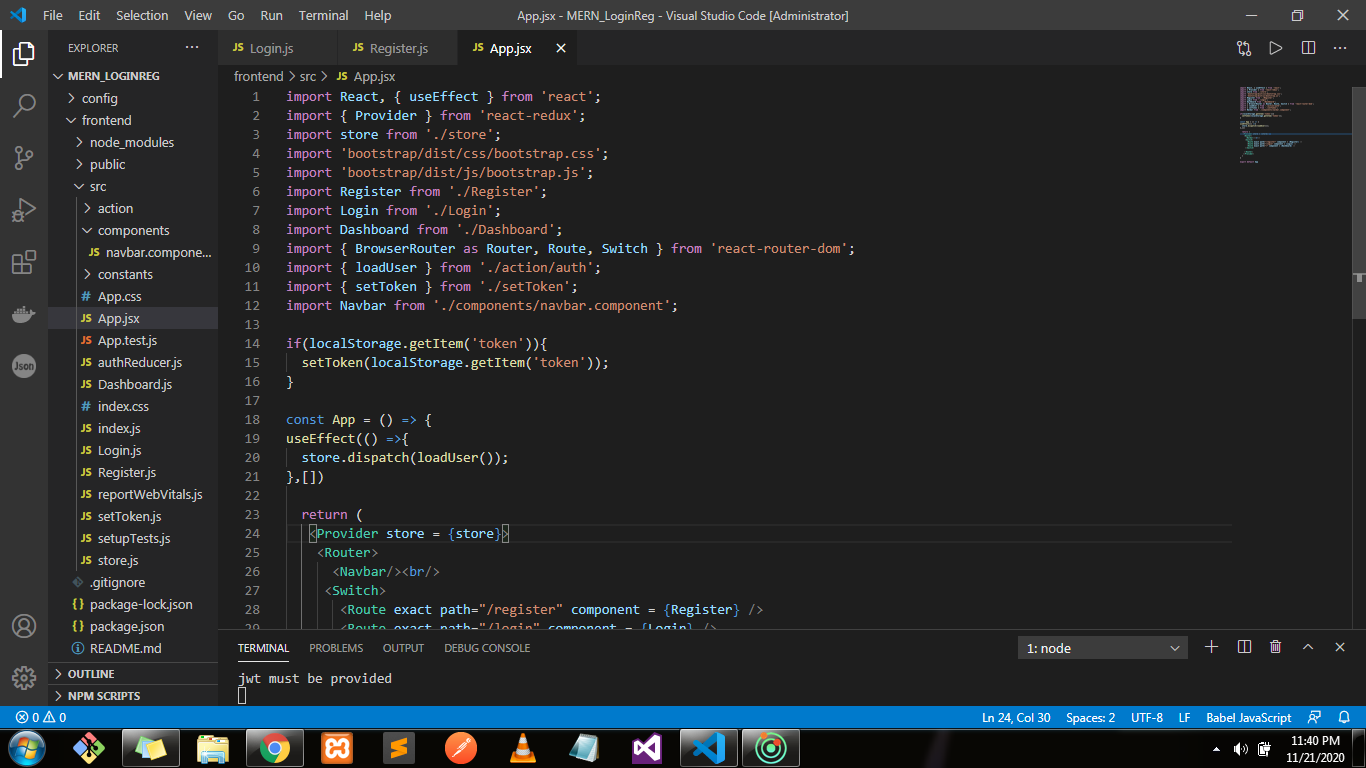Click the UTF-8 encoding selector
The height and width of the screenshot is (768, 1366).
pos(1147,717)
